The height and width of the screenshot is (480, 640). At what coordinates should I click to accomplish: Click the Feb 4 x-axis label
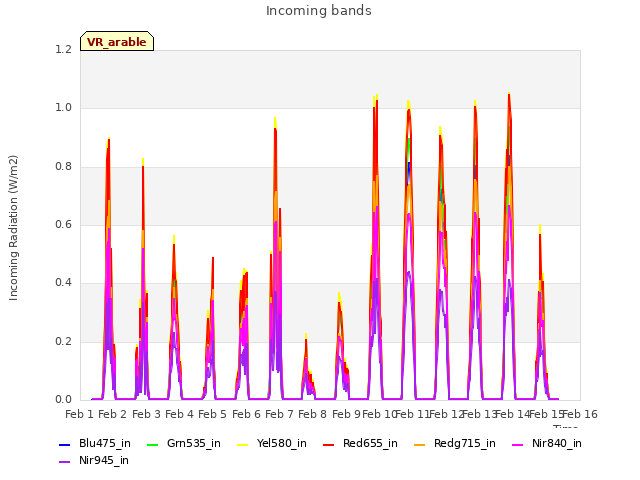[179, 414]
